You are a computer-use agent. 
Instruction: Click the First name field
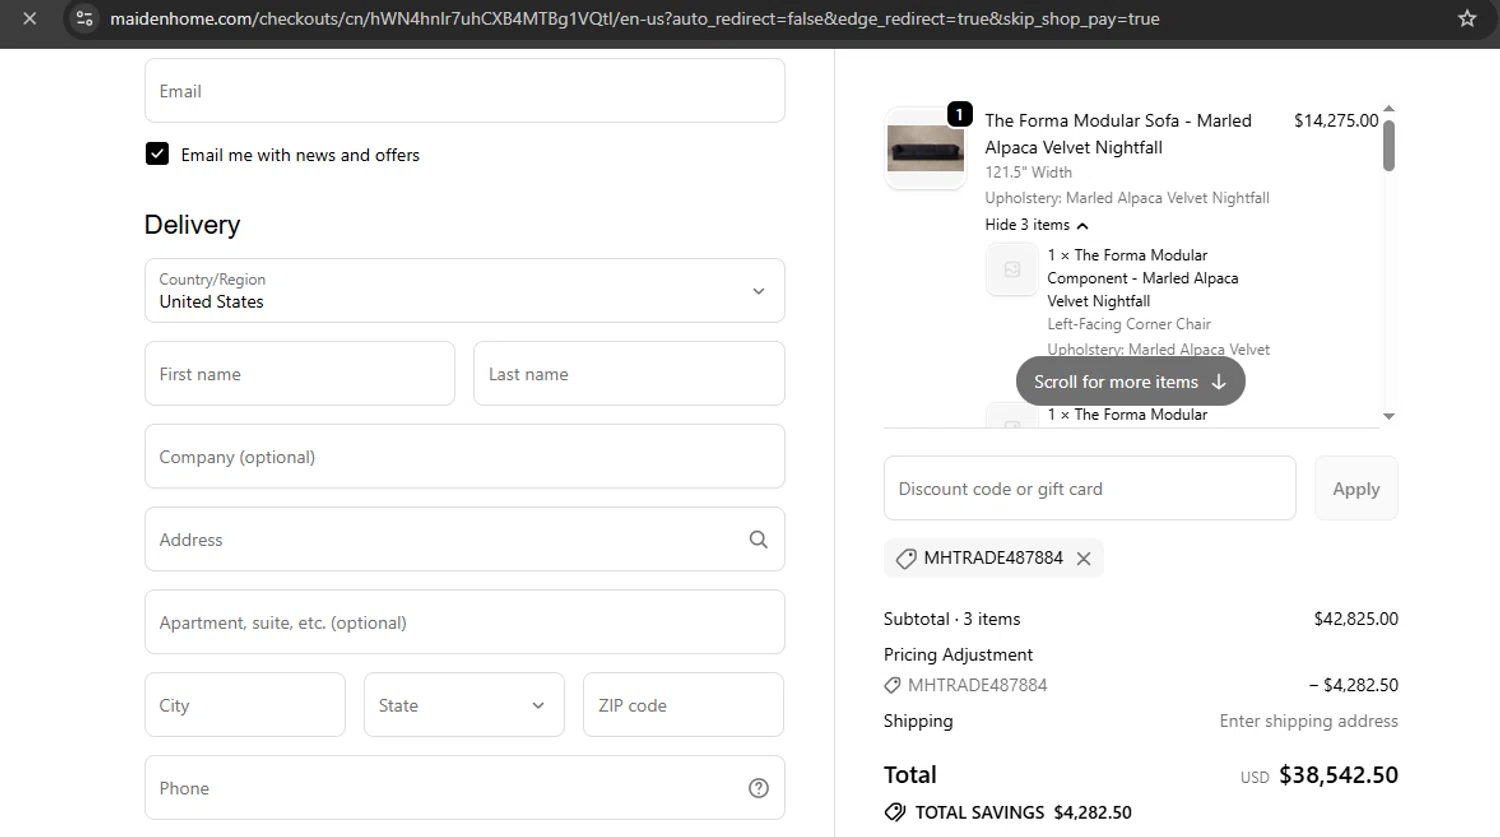(x=300, y=374)
